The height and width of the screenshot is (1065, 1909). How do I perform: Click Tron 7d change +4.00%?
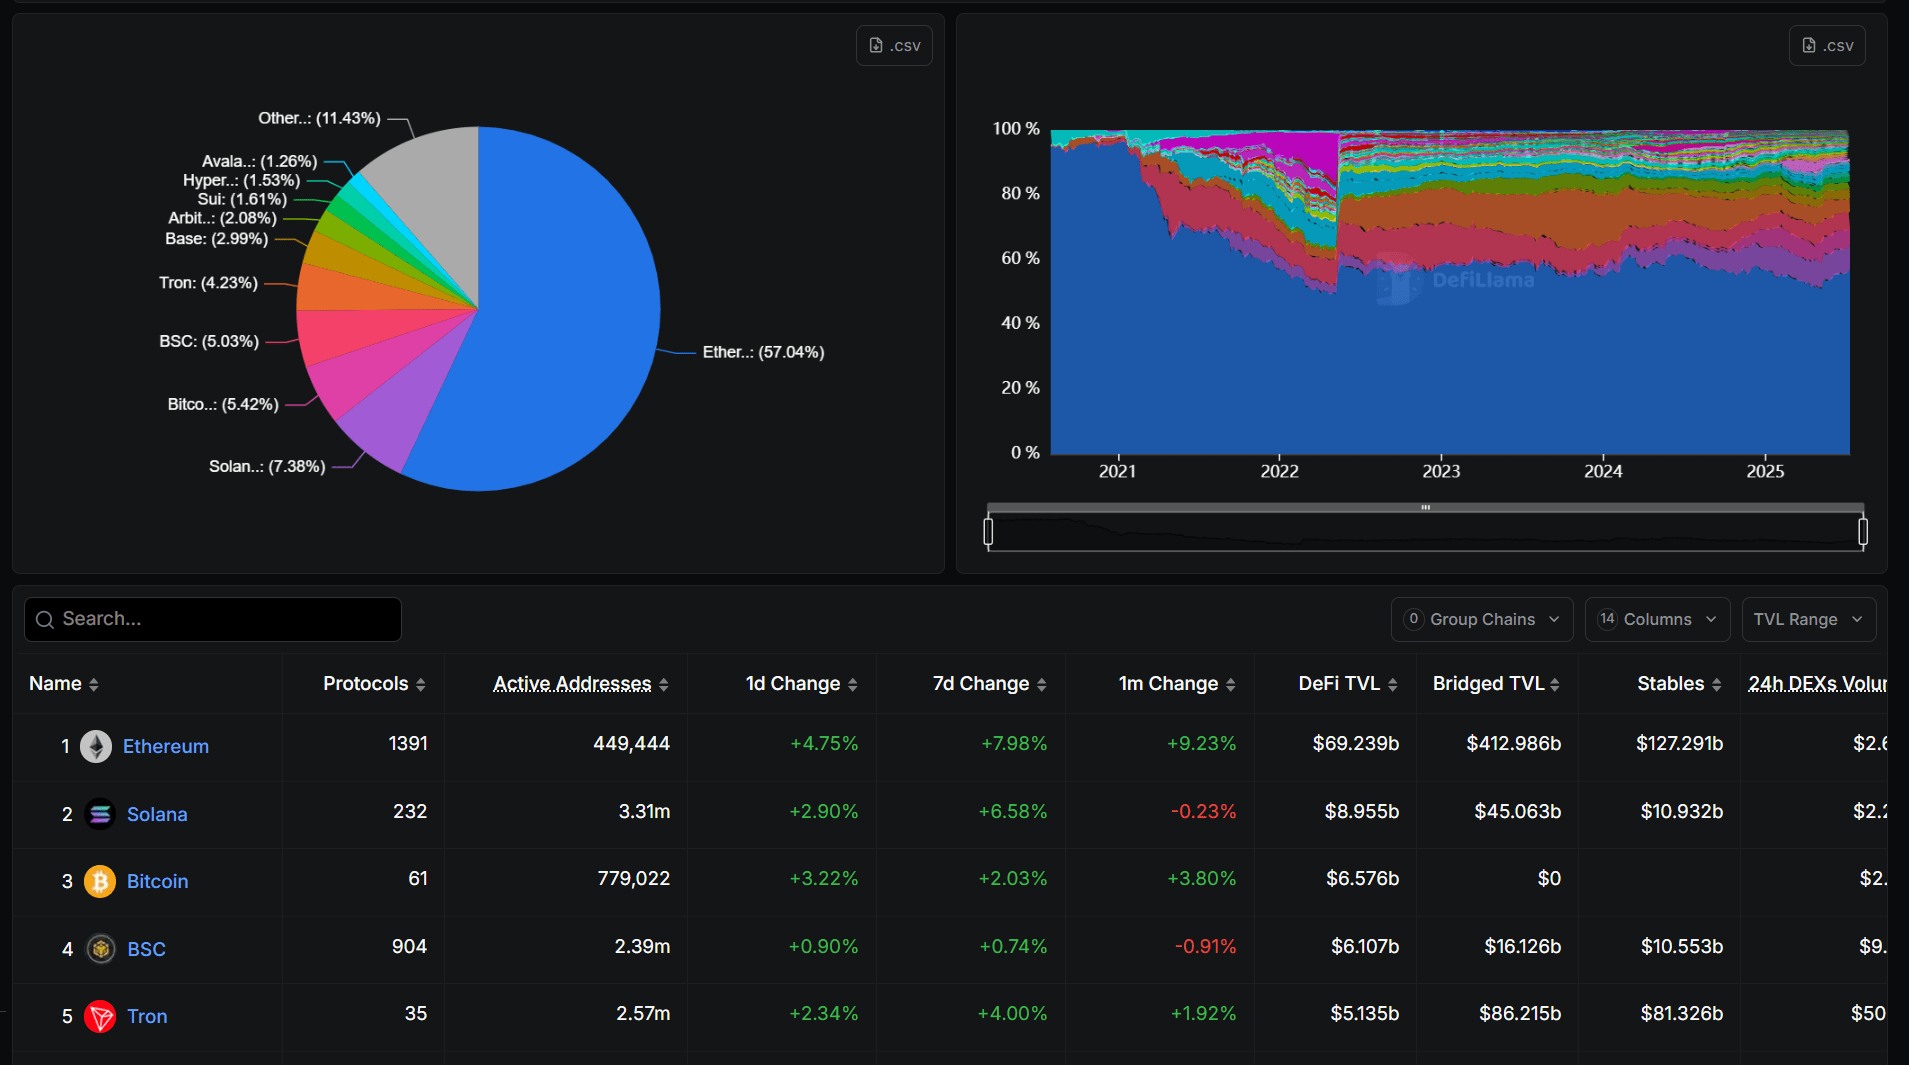(x=1012, y=1013)
